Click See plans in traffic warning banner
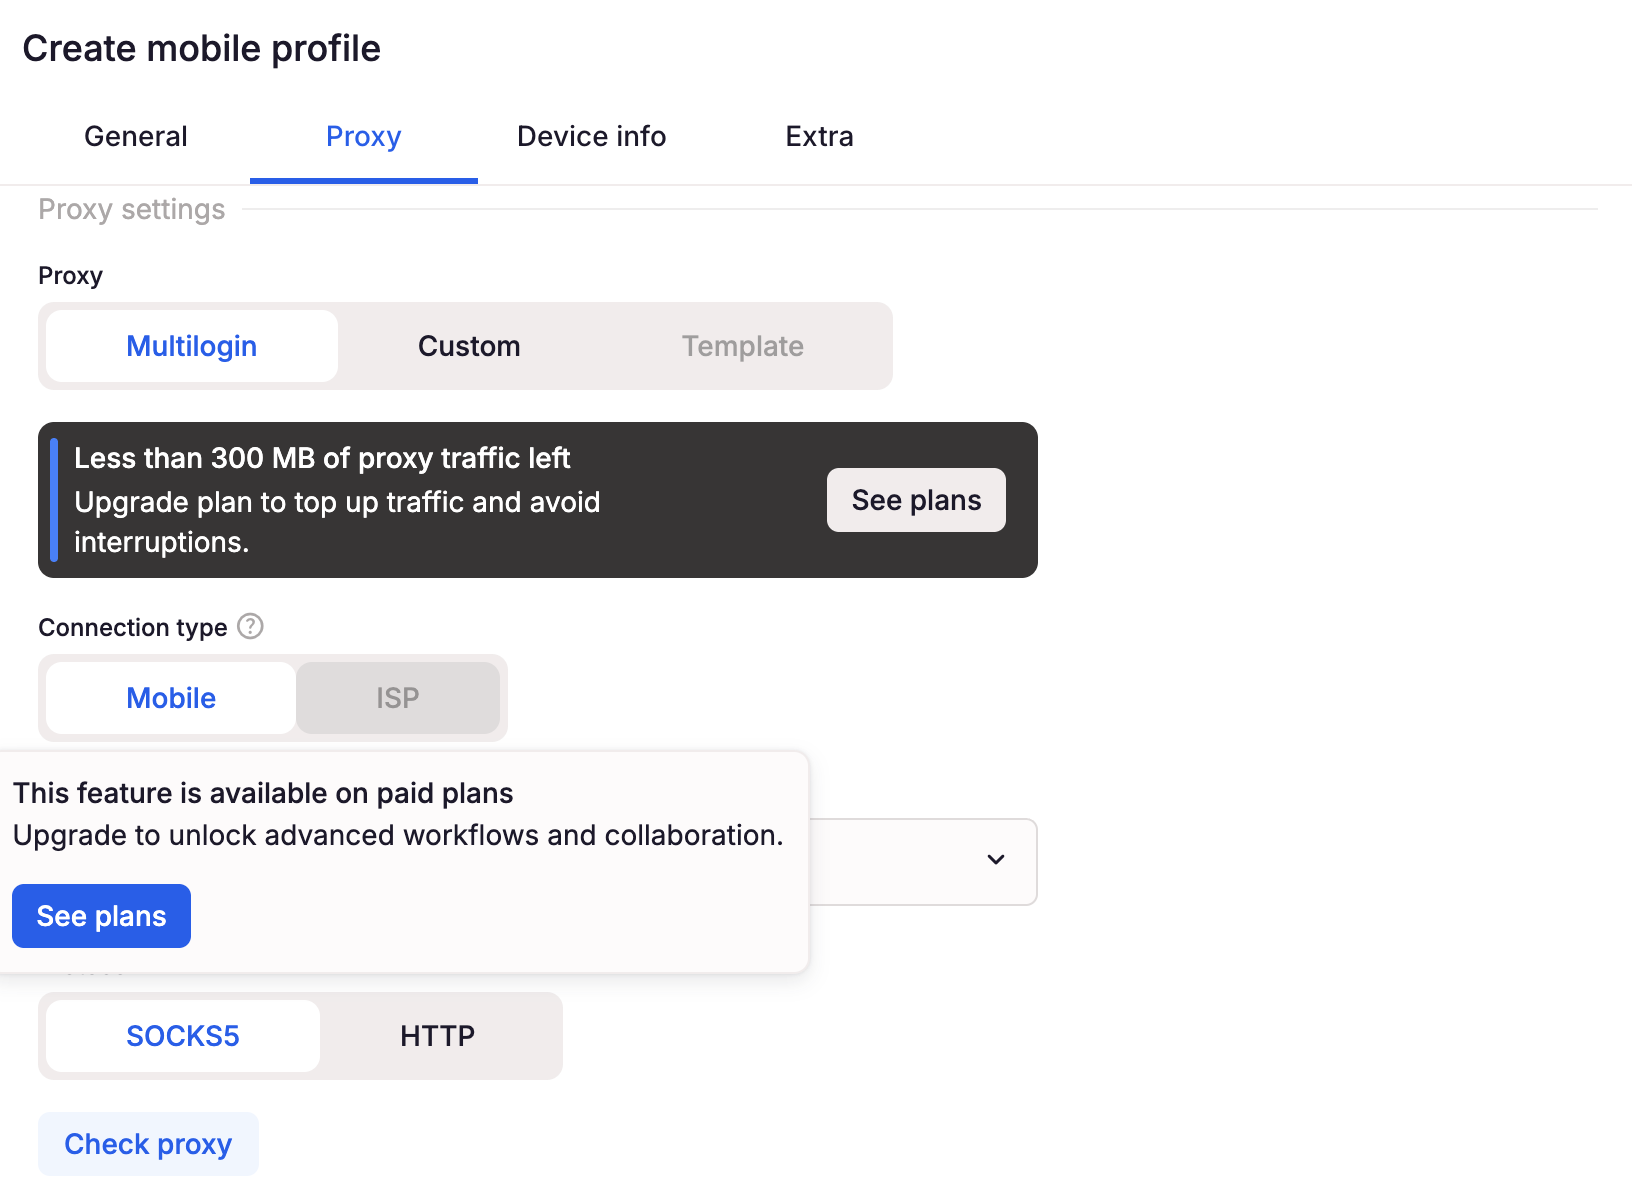 [916, 500]
